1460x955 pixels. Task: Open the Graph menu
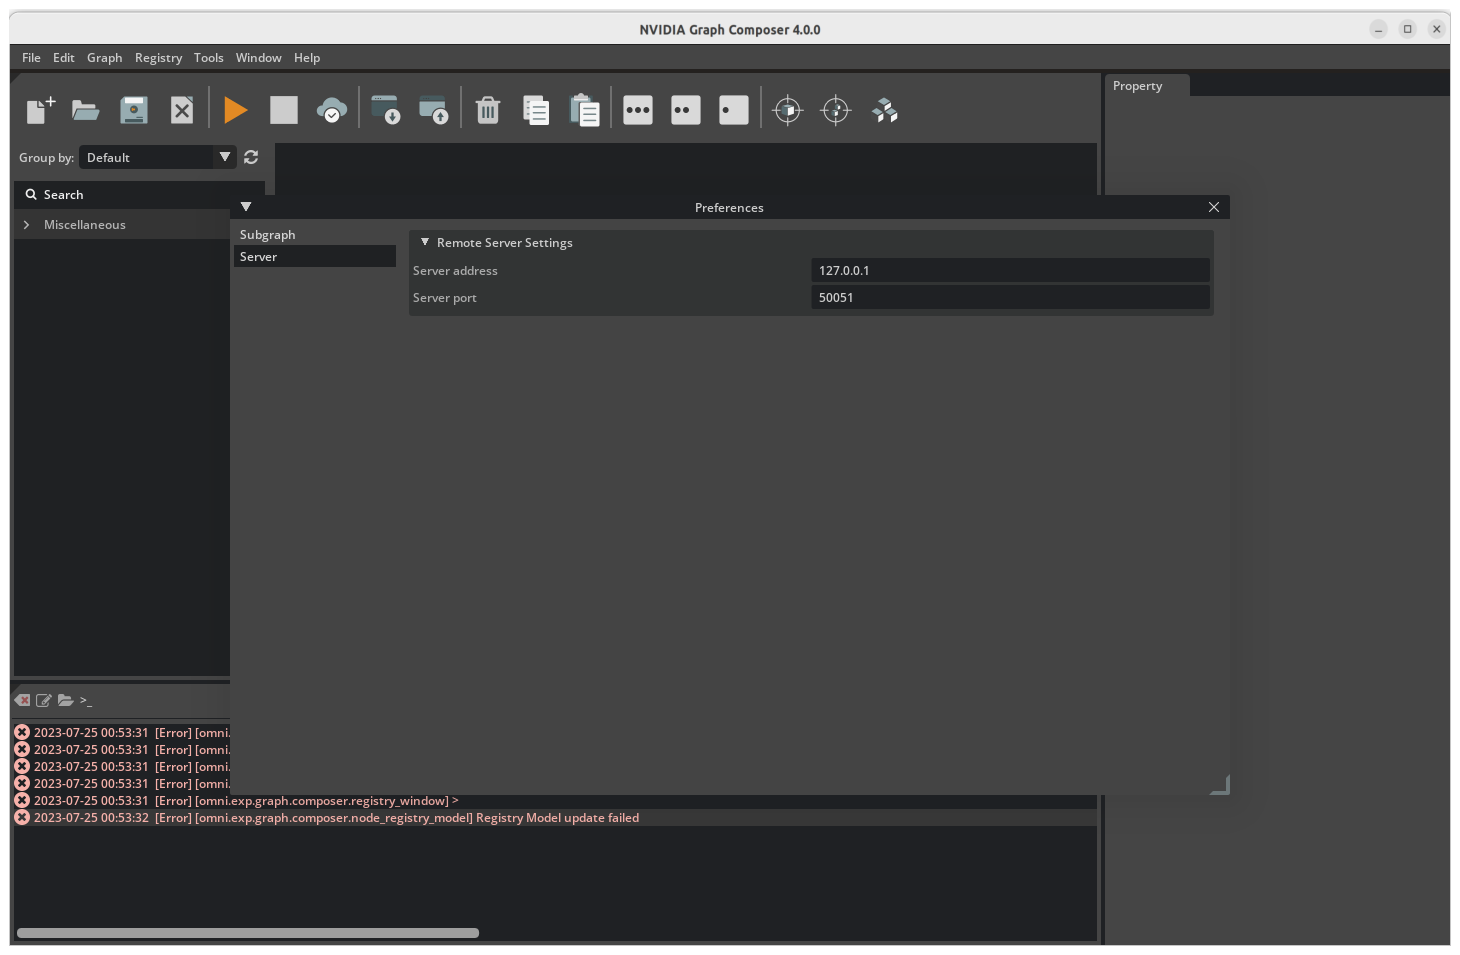(x=105, y=58)
